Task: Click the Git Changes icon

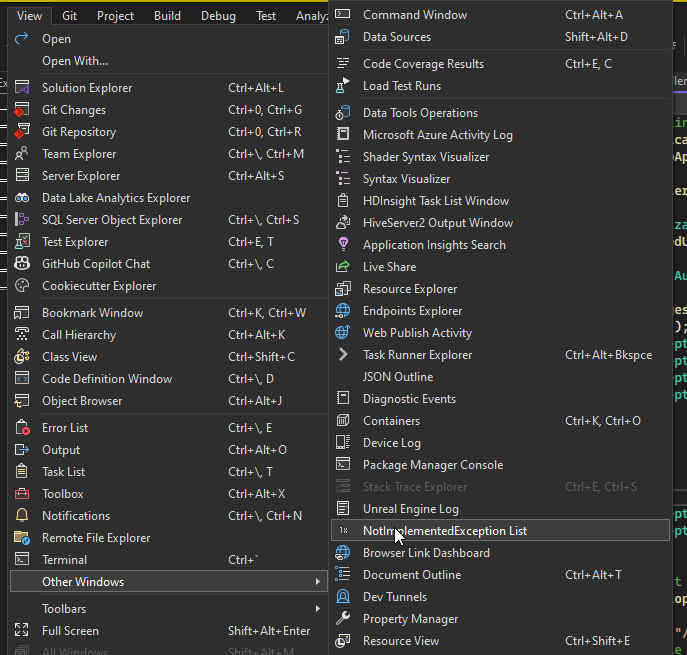Action: [22, 110]
